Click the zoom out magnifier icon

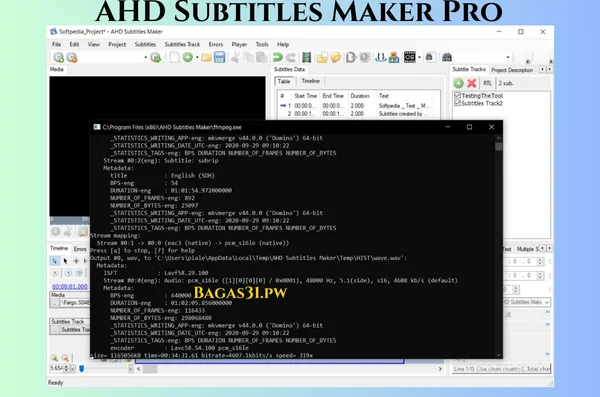pos(65,358)
